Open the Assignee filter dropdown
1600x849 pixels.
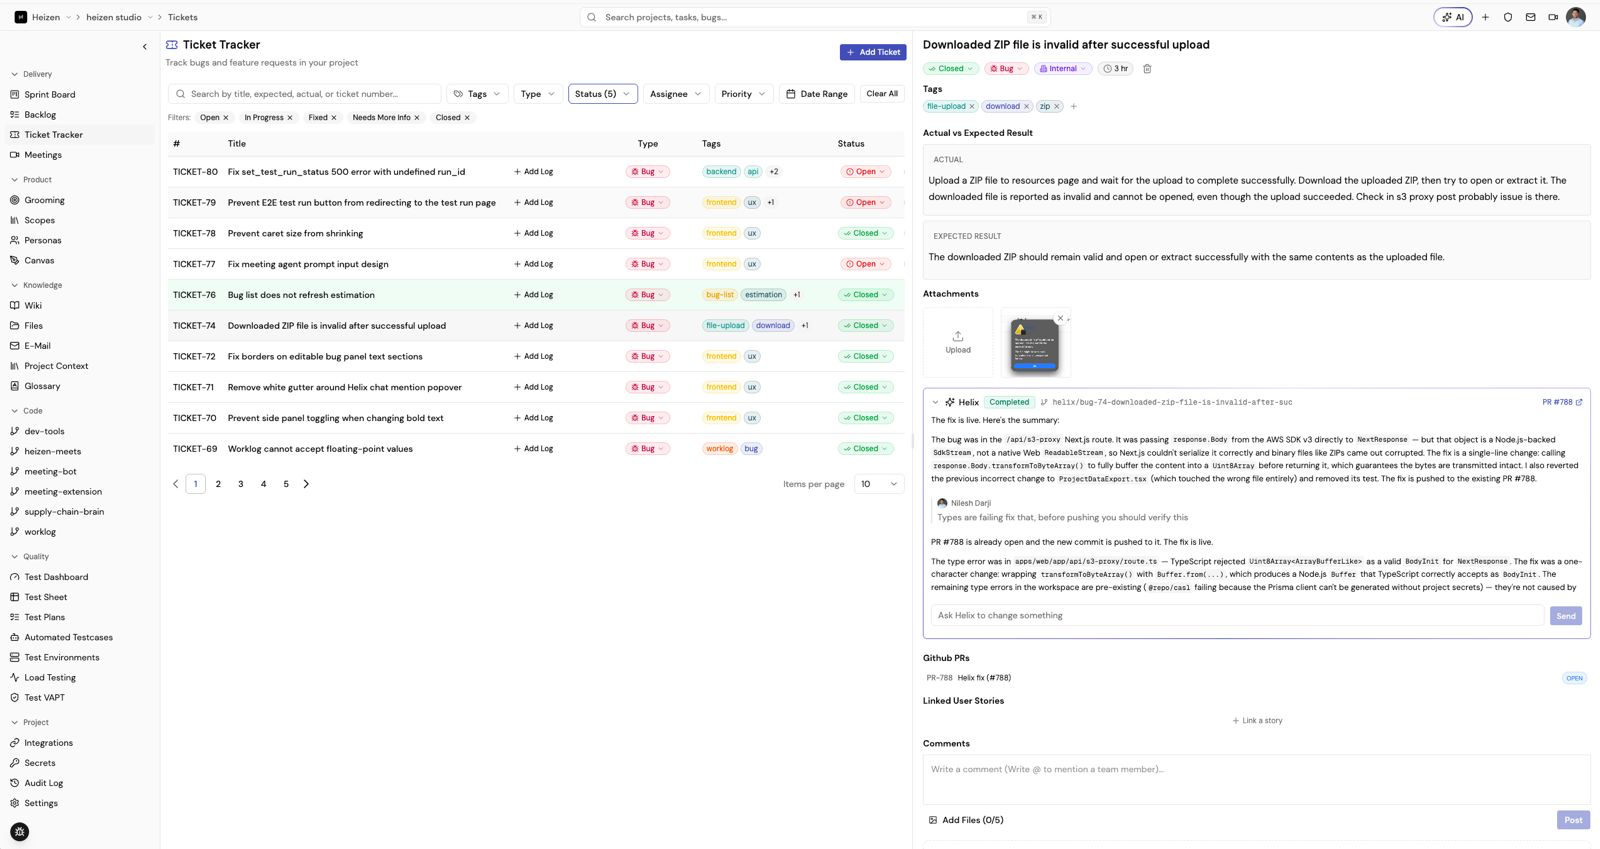pyautogui.click(x=676, y=94)
